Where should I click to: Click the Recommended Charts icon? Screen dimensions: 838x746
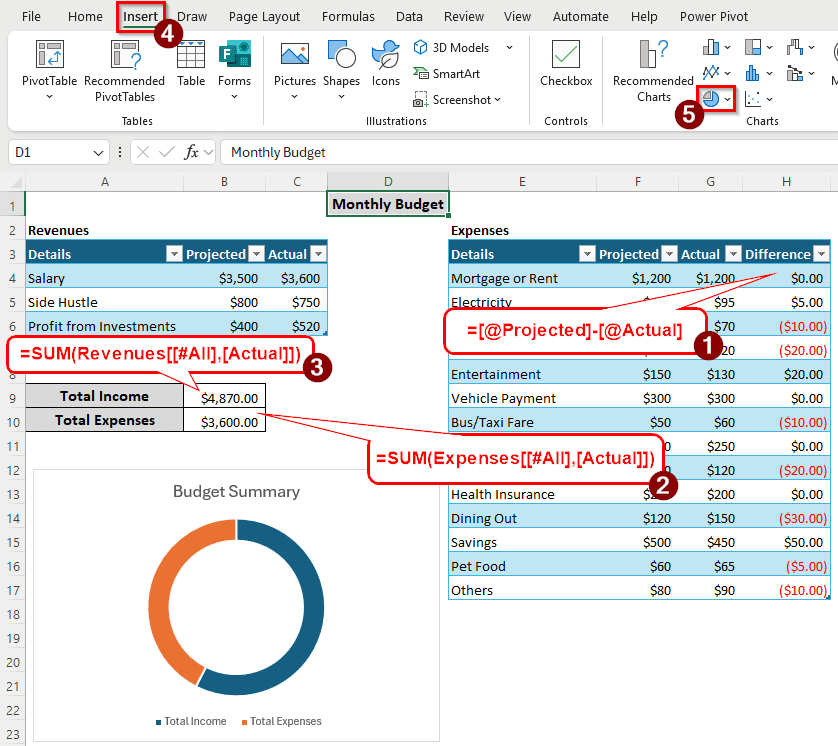coord(653,56)
